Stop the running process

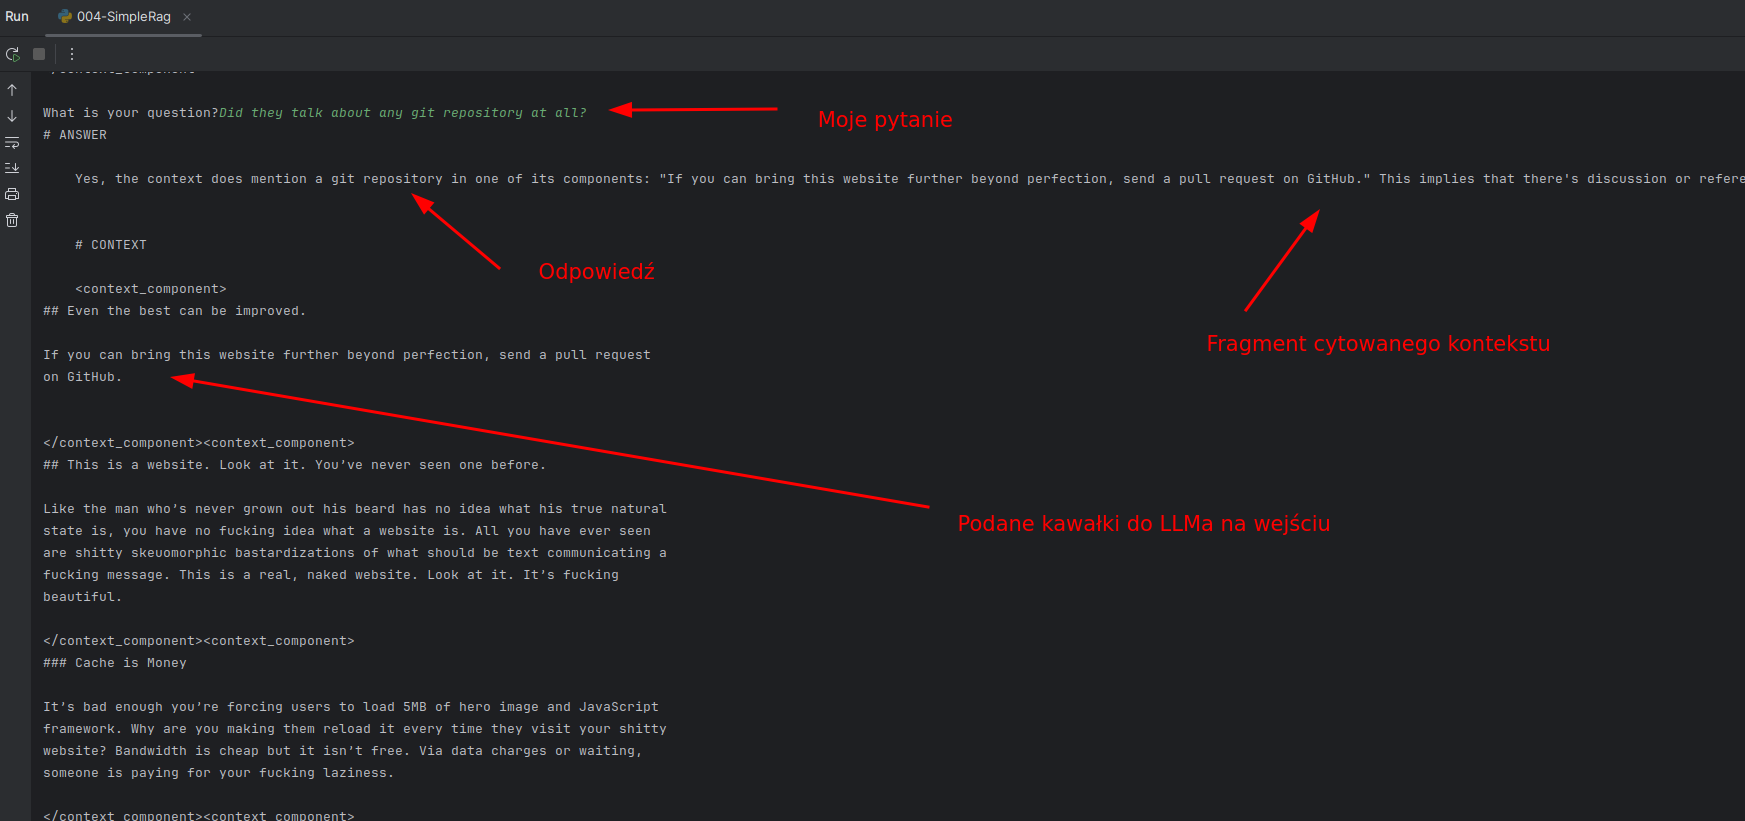point(39,54)
